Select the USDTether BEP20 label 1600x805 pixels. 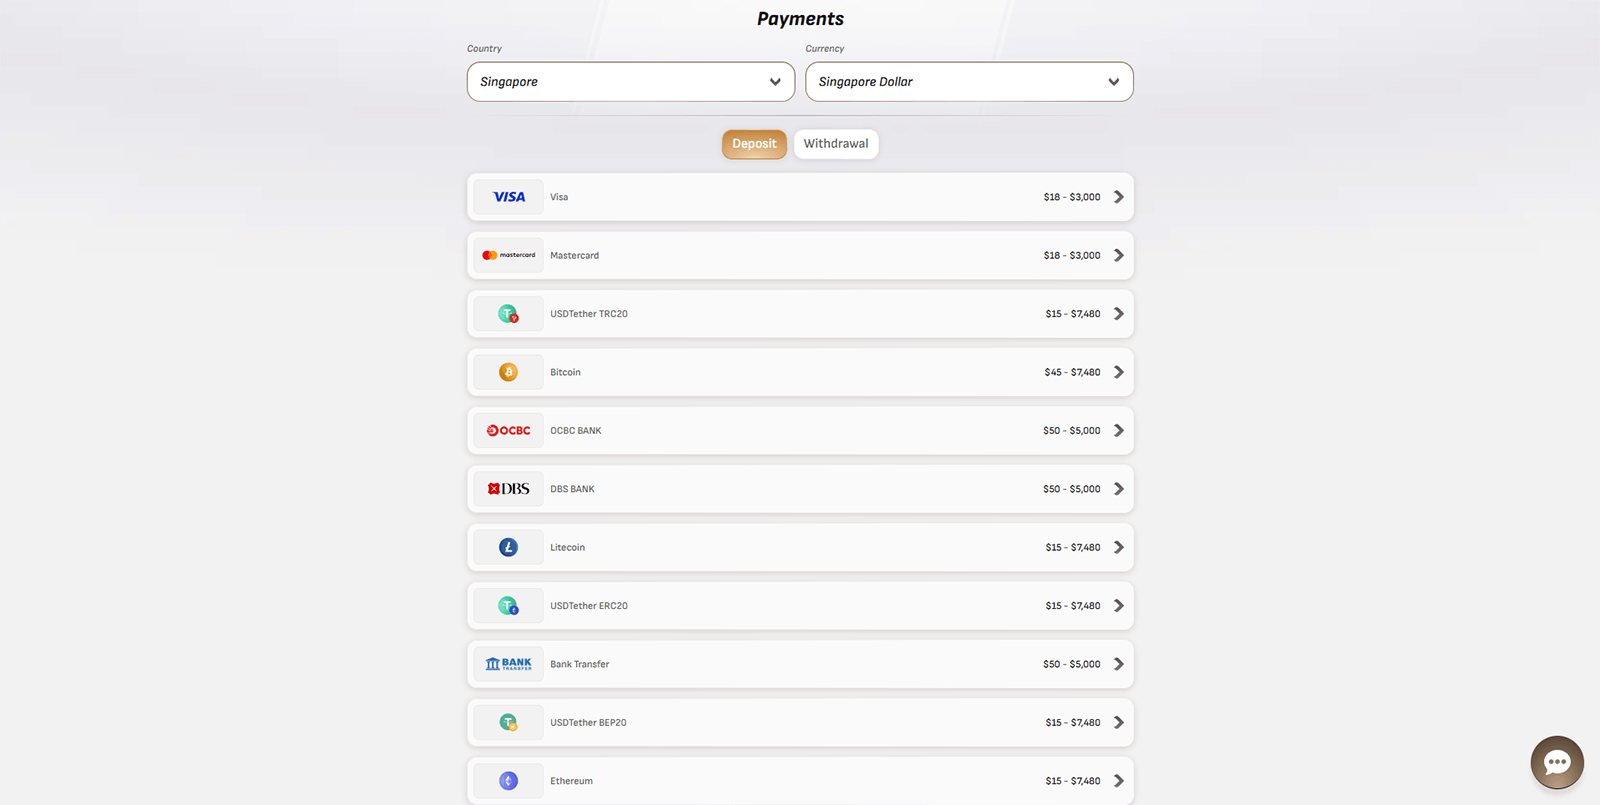588,722
